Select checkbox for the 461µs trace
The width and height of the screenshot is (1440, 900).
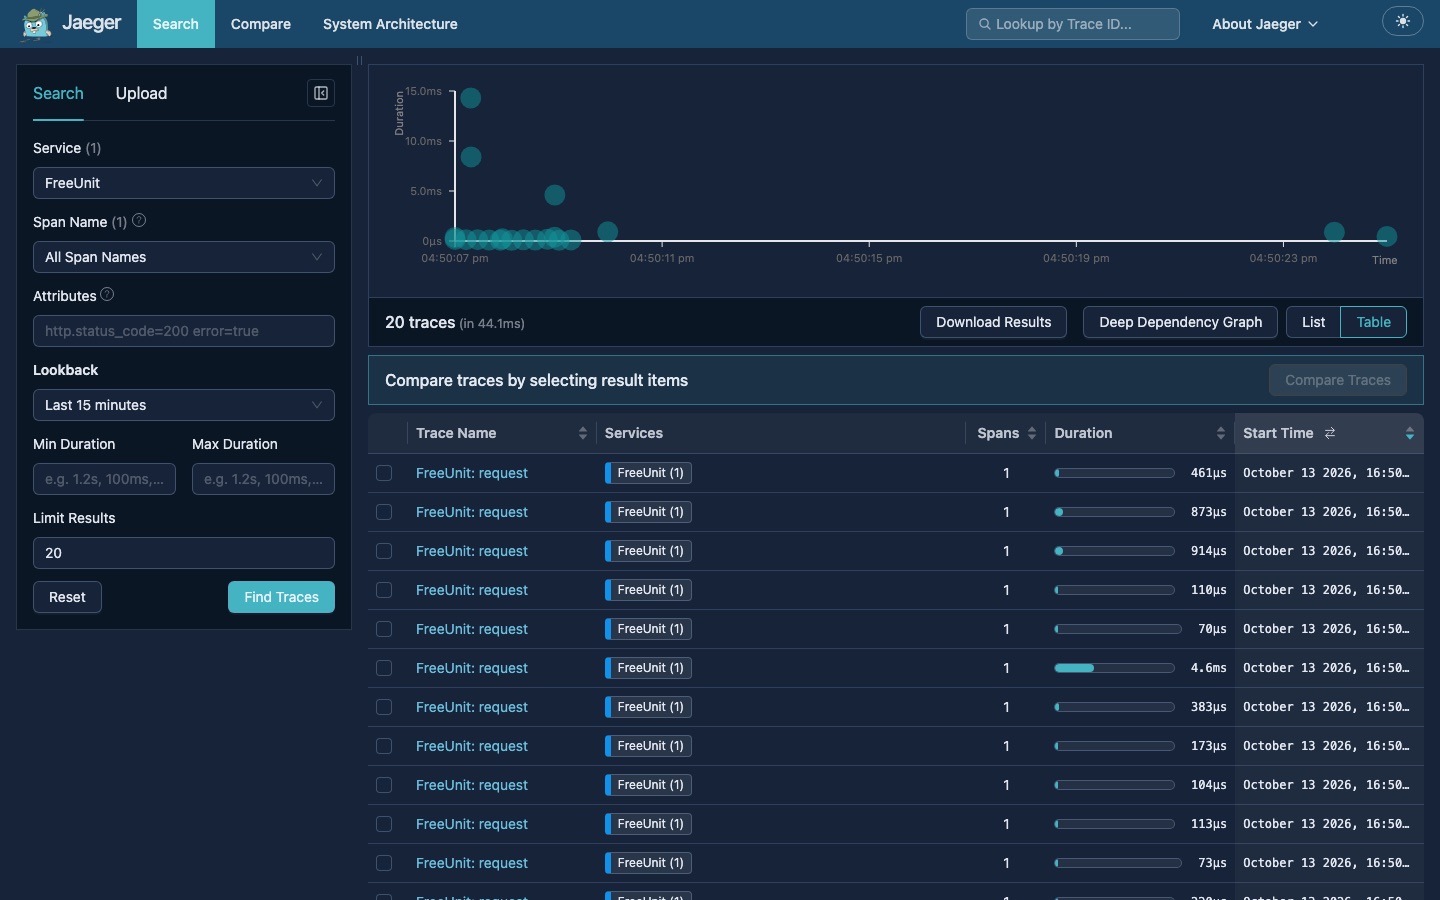click(x=384, y=473)
